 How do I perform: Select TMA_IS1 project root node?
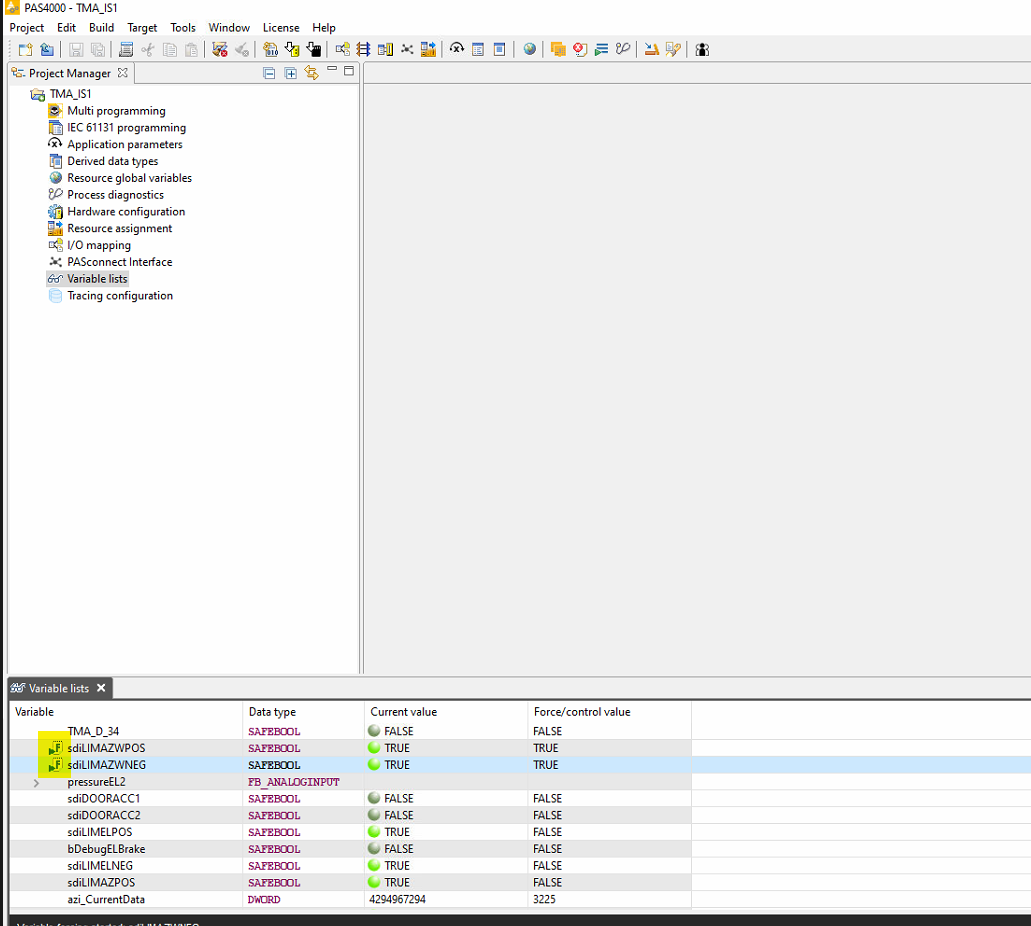[x=70, y=94]
